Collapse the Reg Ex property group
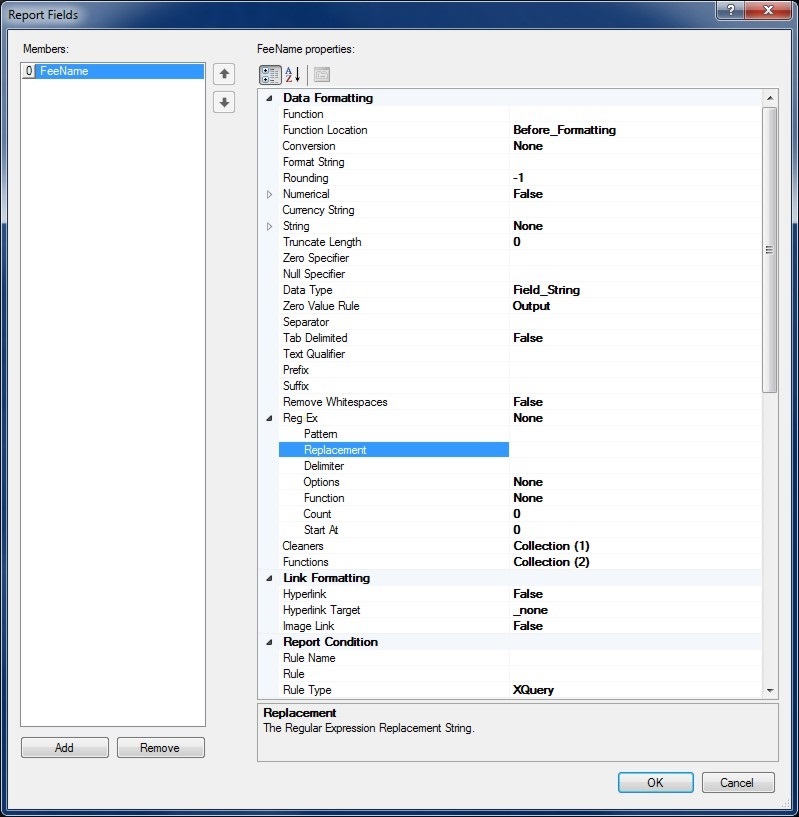 point(269,418)
